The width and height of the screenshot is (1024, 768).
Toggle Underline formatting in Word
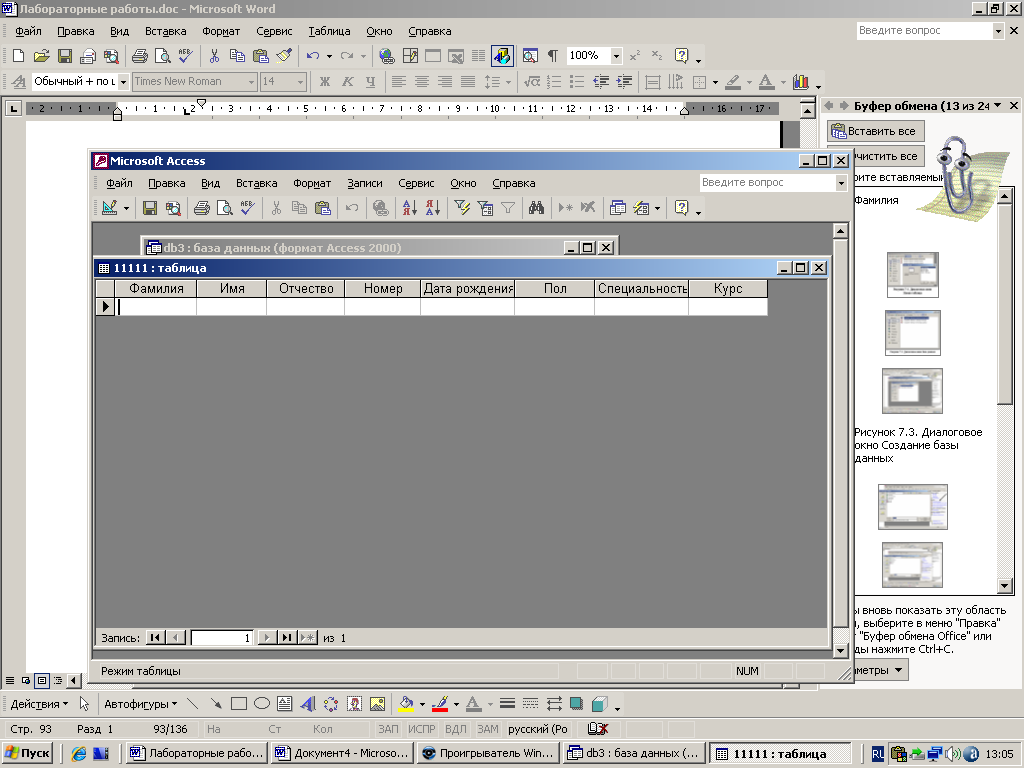tap(370, 82)
